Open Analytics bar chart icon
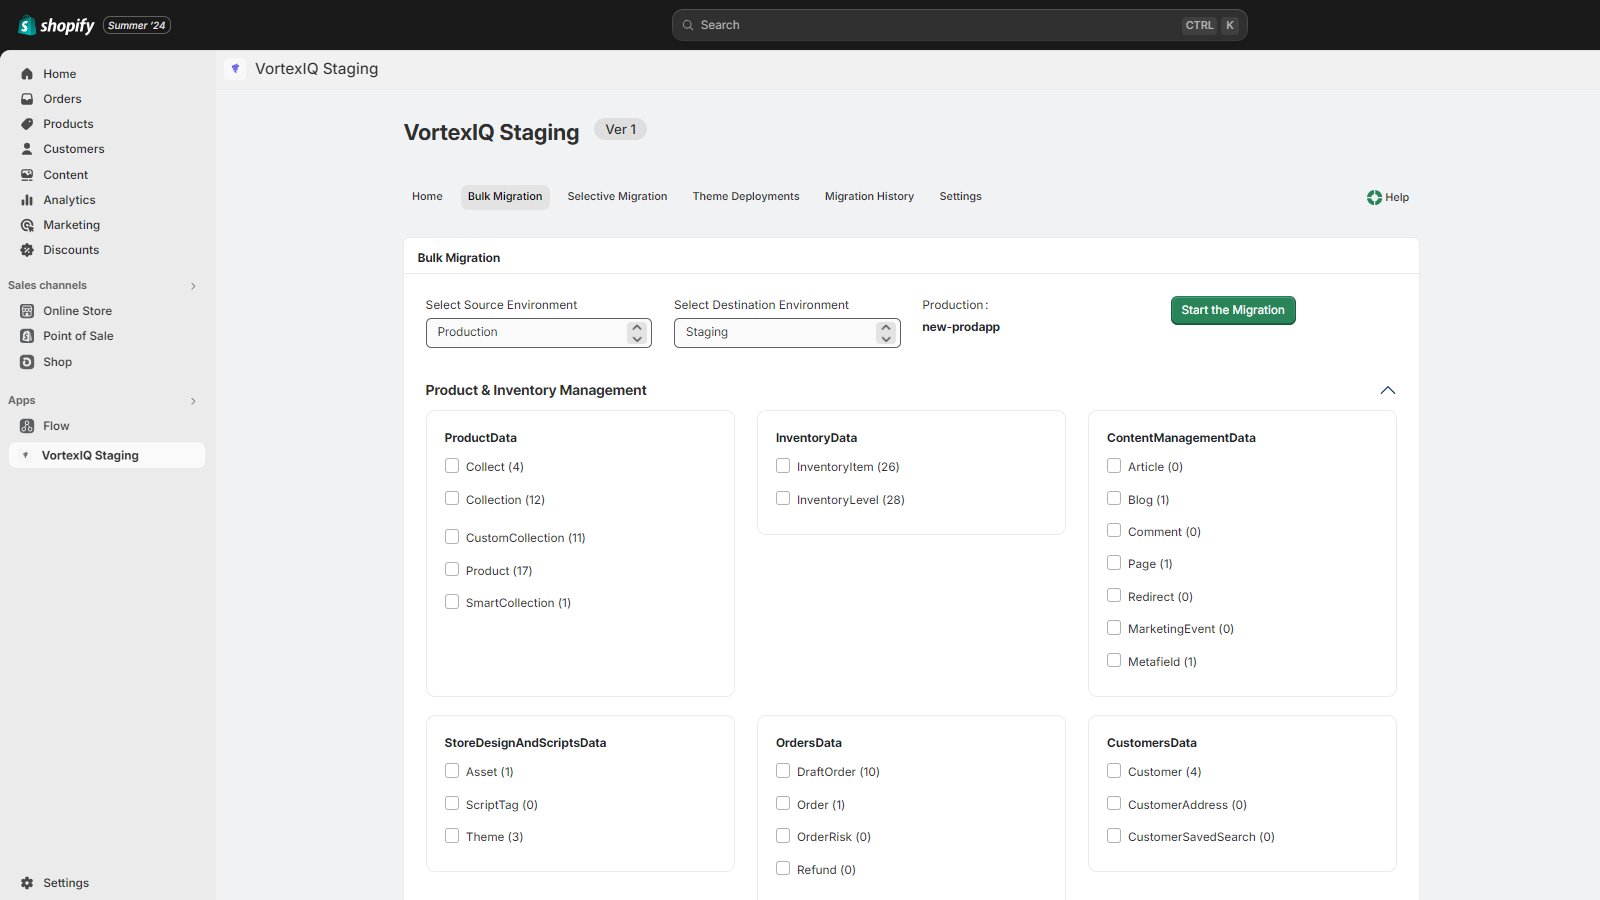This screenshot has height=900, width=1600. pos(27,200)
